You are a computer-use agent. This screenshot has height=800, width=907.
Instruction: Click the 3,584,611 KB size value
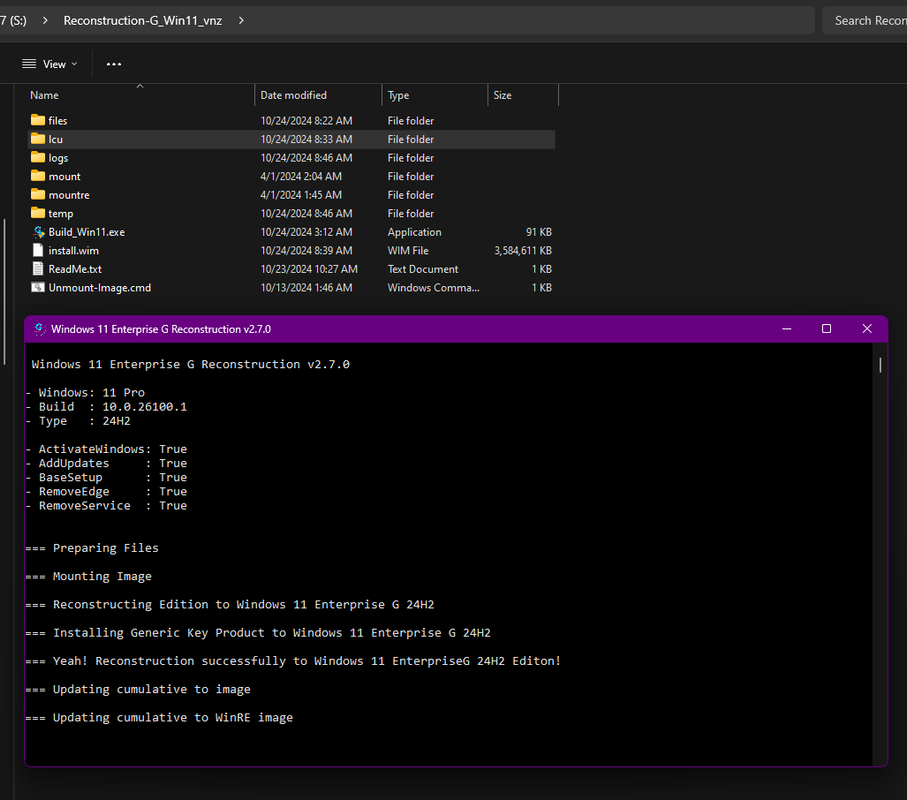523,250
